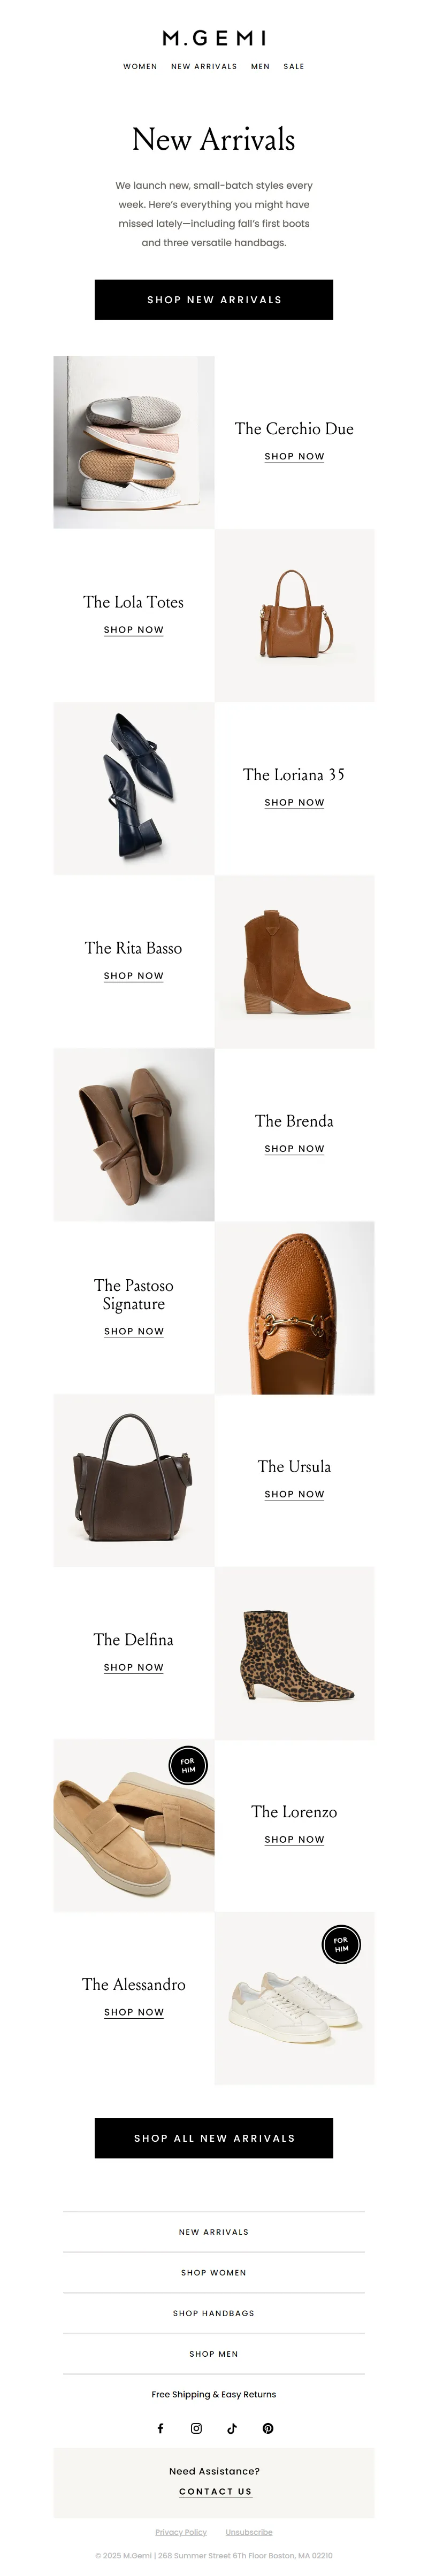428x2576 pixels.
Task: Open the Facebook social icon
Action: click(x=160, y=2428)
